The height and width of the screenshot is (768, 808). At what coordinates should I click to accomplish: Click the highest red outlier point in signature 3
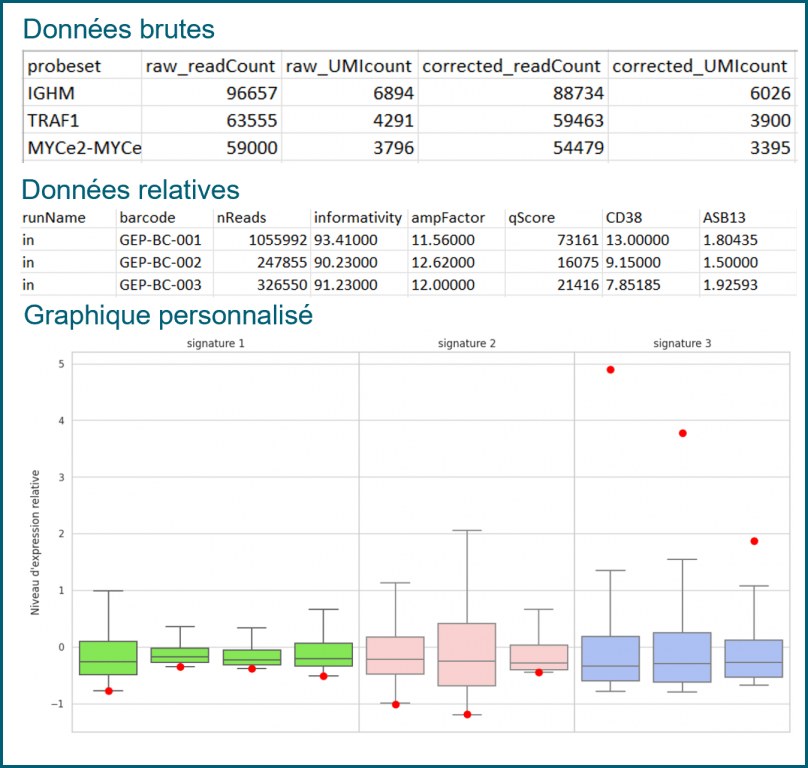coord(610,370)
